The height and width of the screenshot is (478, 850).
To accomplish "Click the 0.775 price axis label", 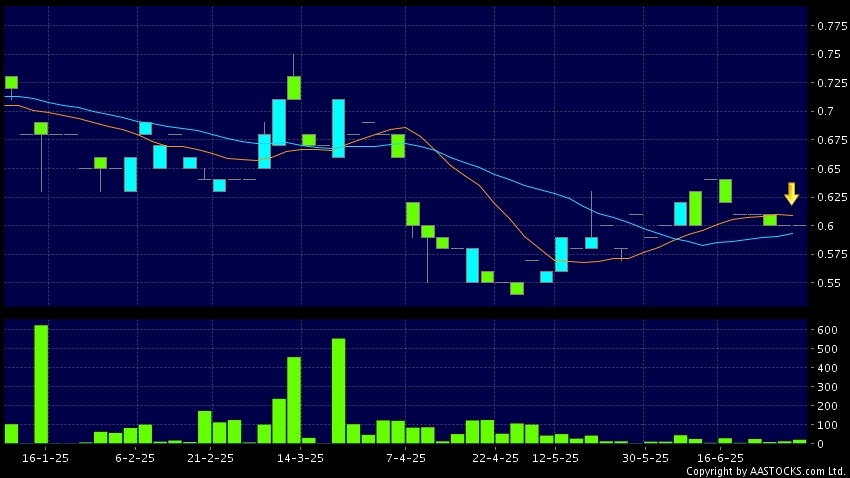I will 832,26.
